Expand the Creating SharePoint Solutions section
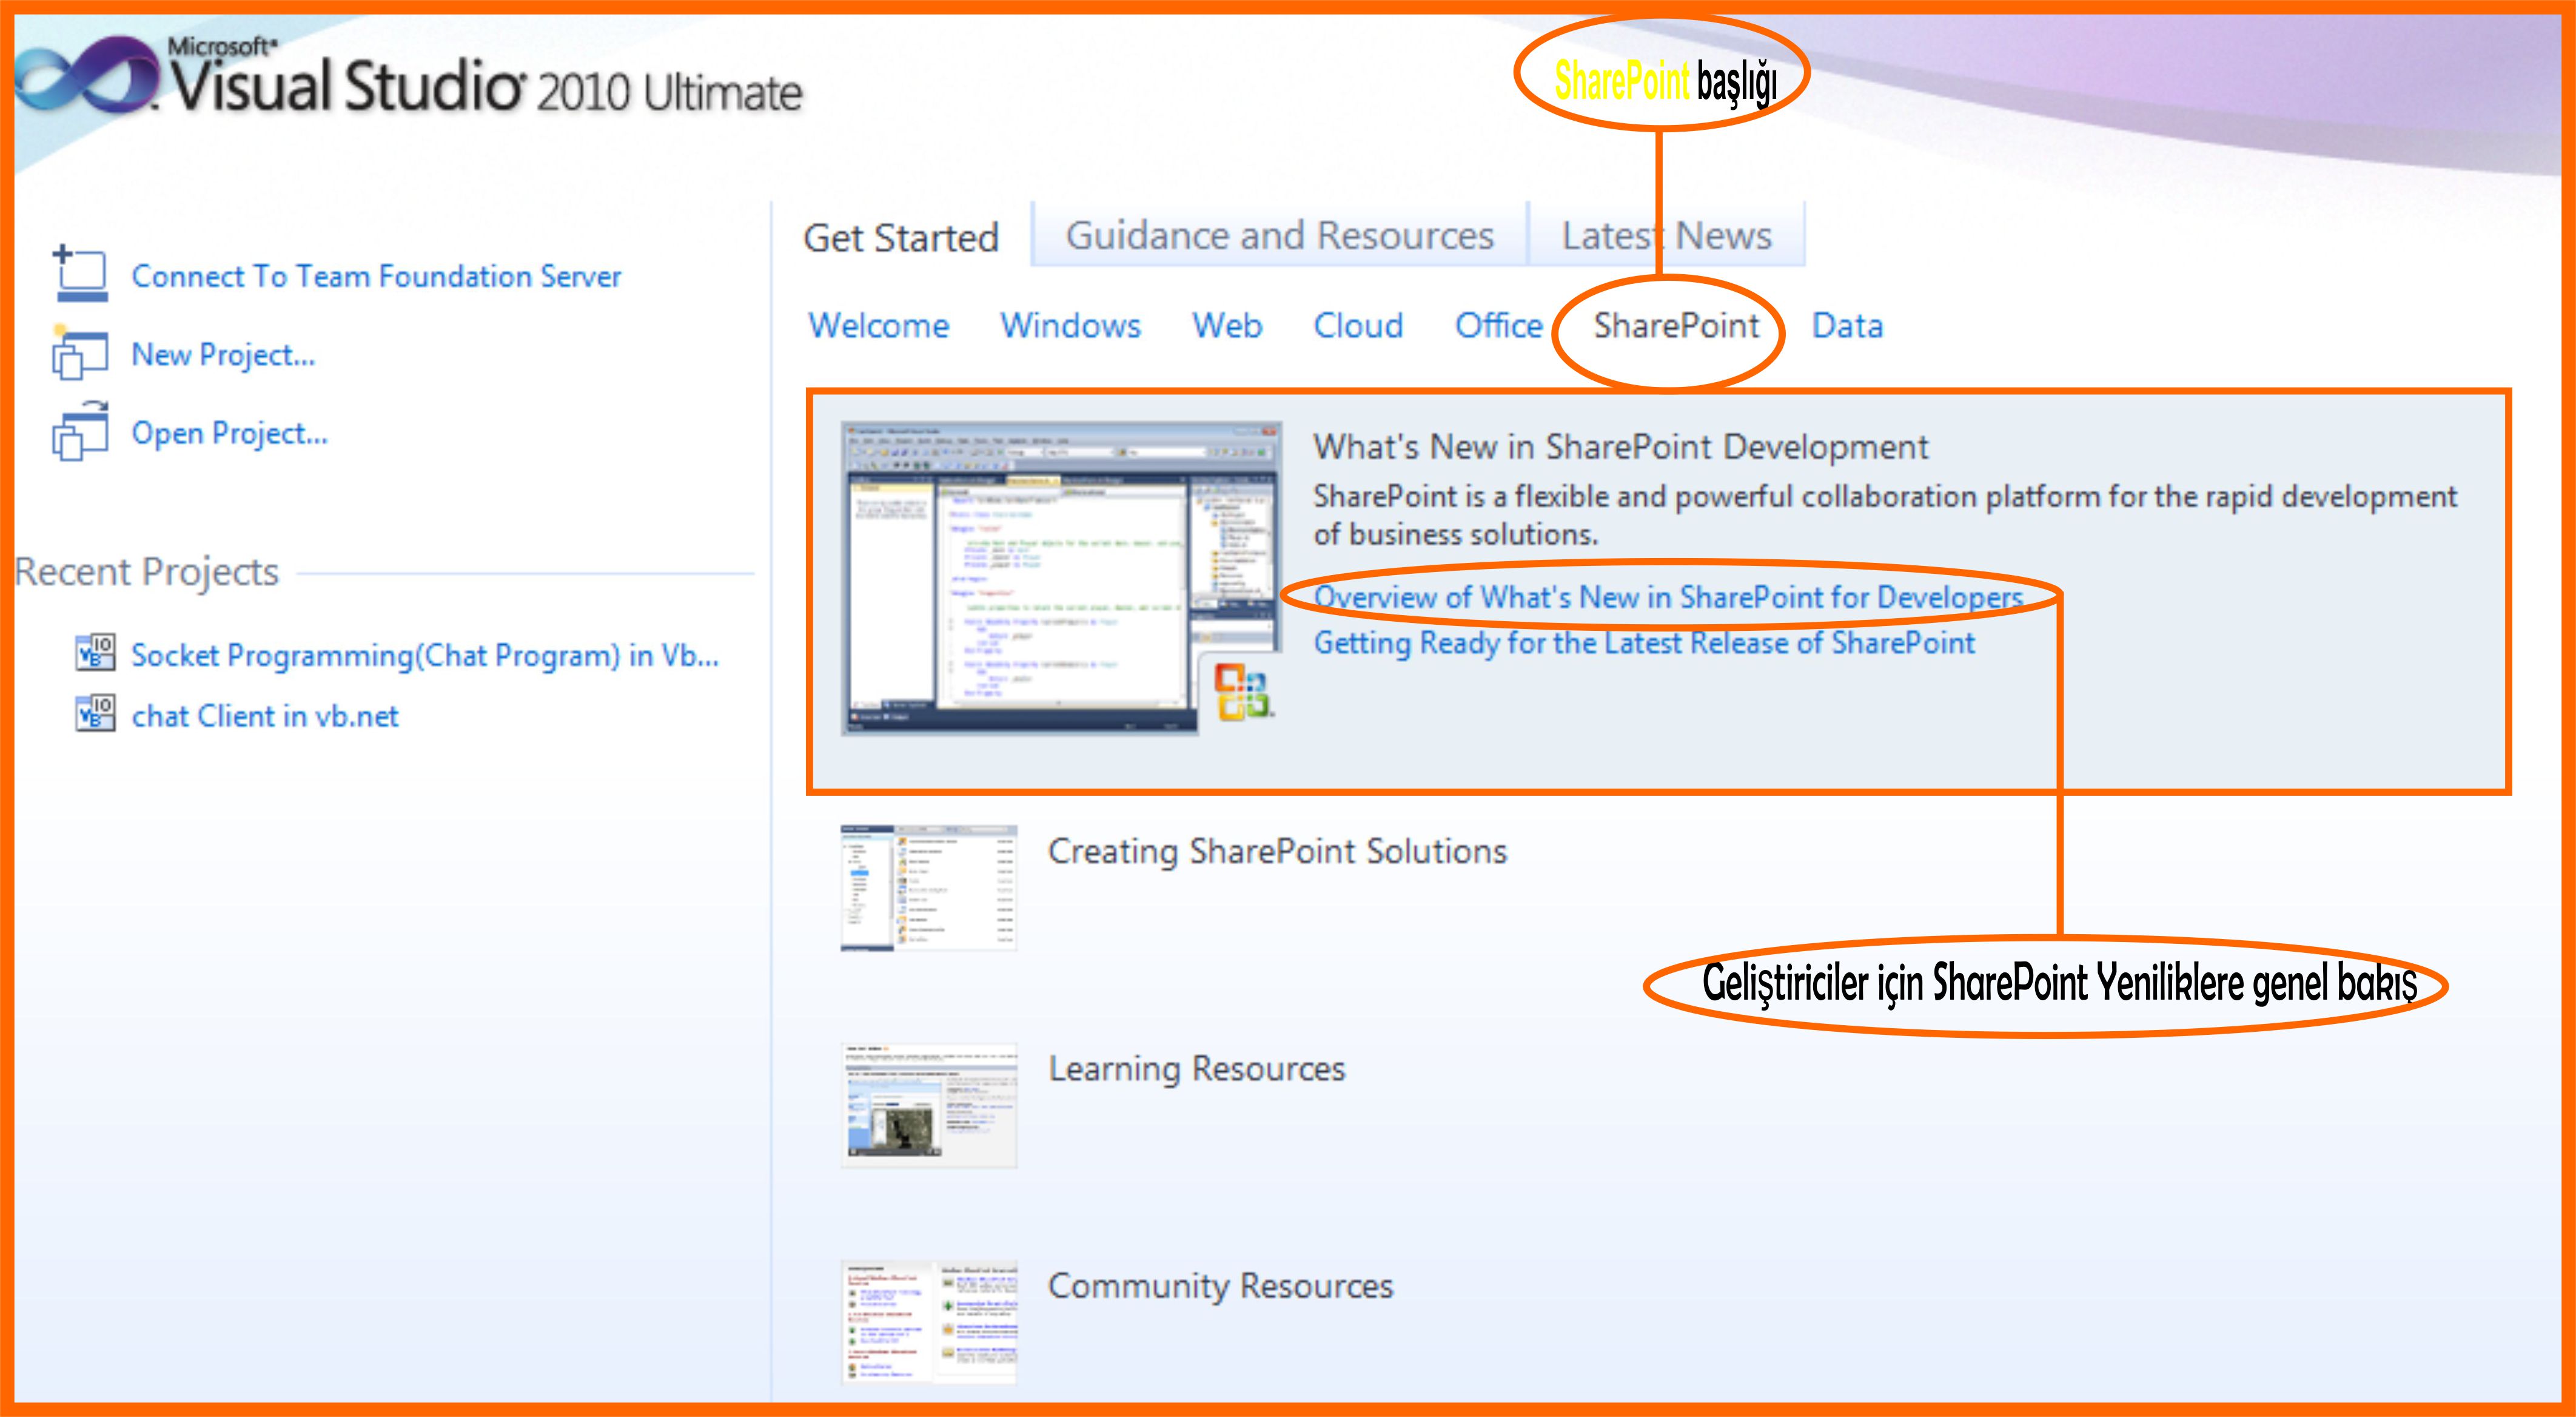This screenshot has width=2576, height=1417. point(1277,852)
